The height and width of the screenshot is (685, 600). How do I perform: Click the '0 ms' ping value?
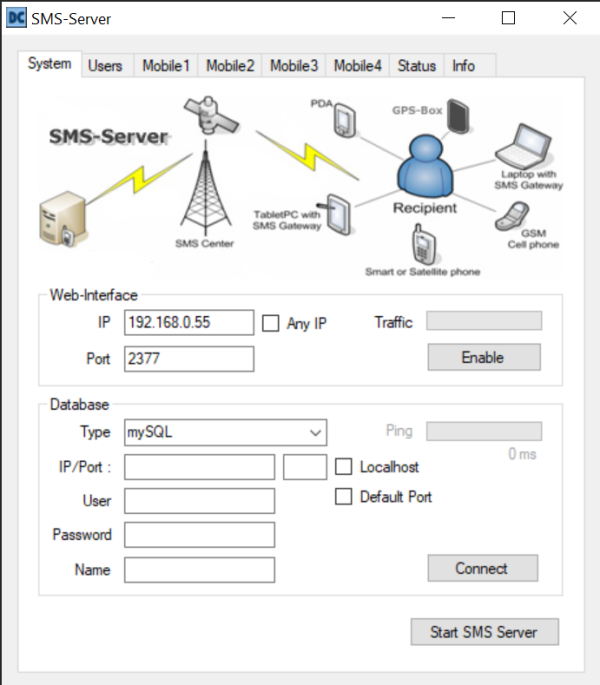coord(522,454)
